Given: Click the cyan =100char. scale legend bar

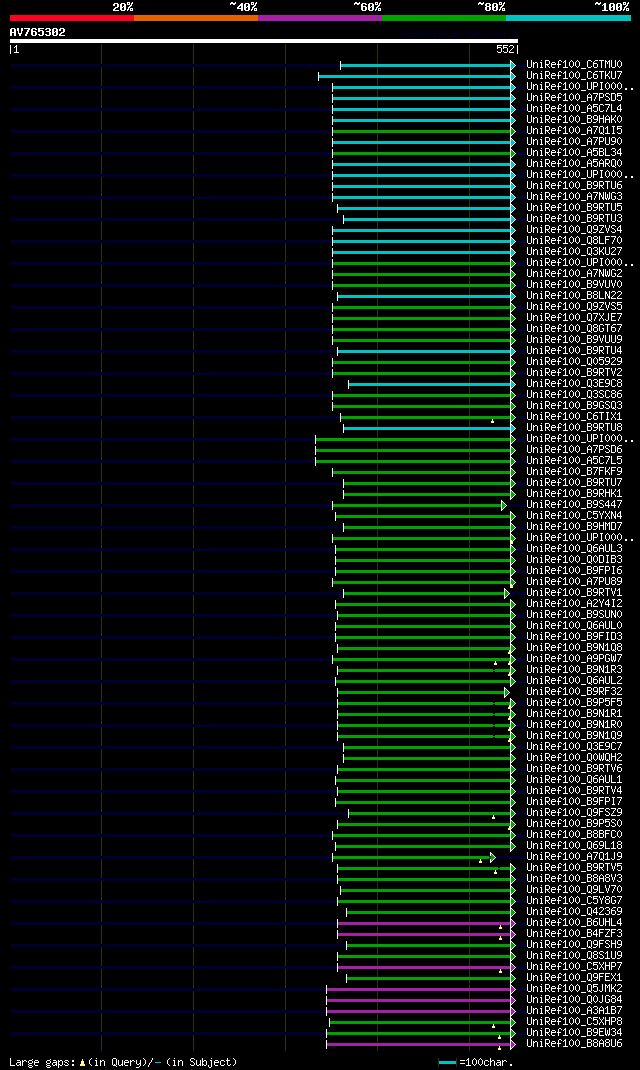Looking at the screenshot, I should pos(447,1062).
